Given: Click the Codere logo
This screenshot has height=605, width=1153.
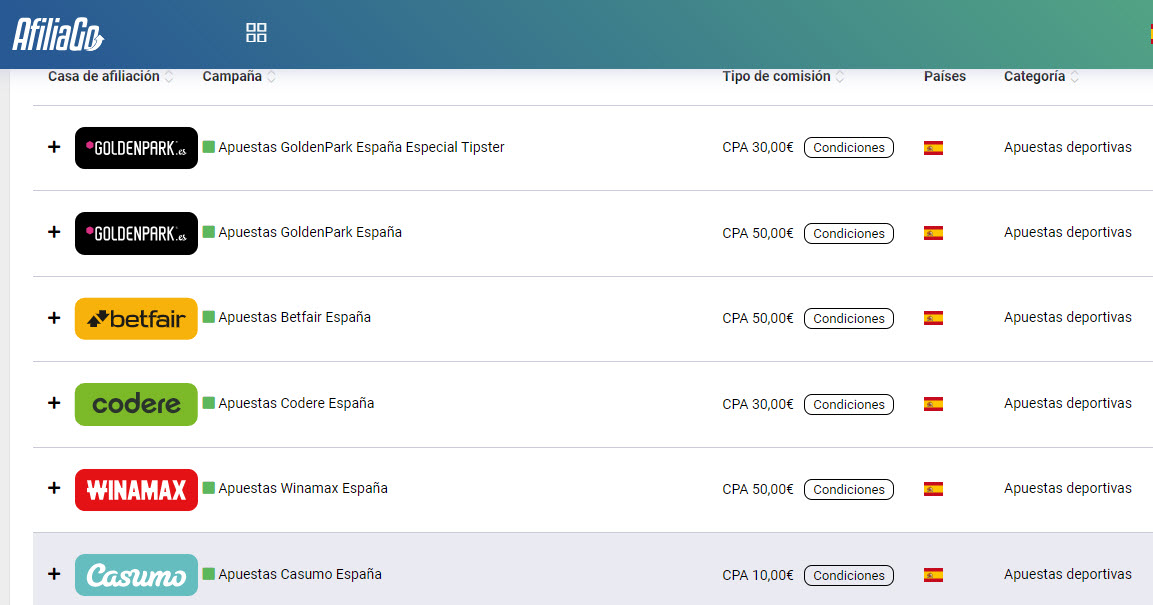Looking at the screenshot, I should pos(136,404).
